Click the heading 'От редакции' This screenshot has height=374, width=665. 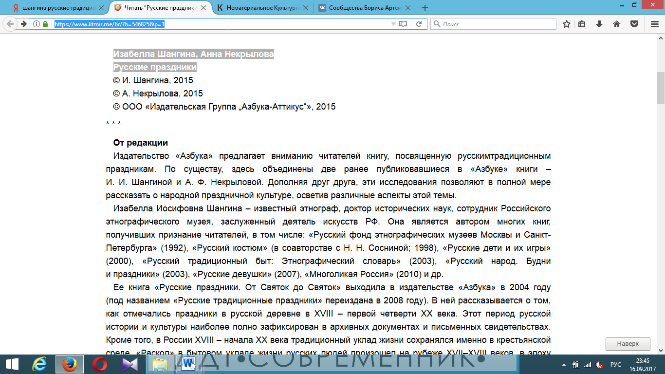(x=140, y=143)
